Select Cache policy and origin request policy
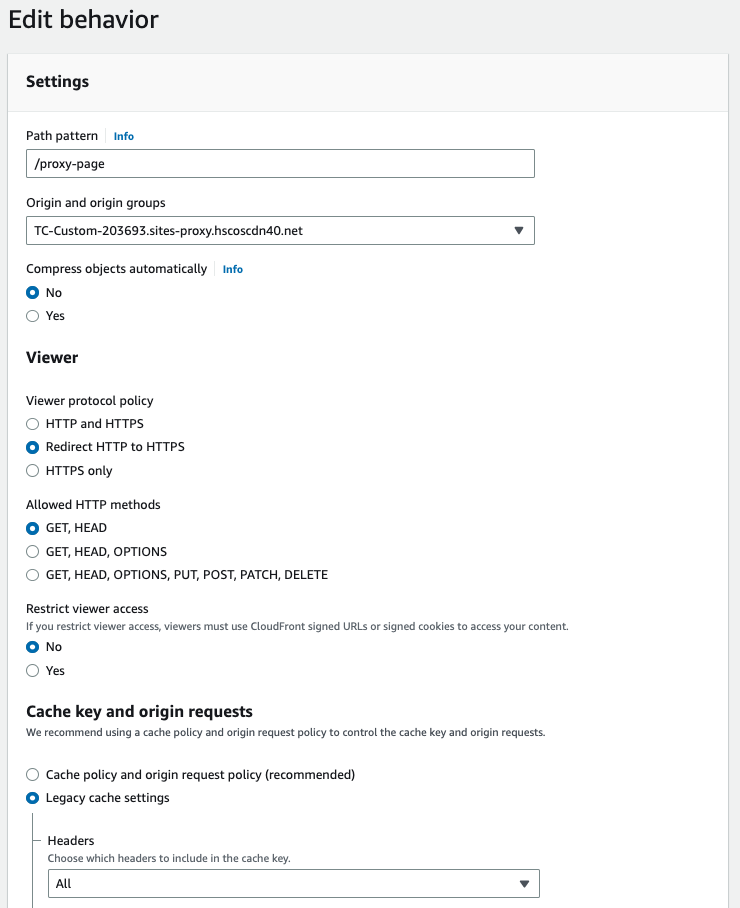 click(32, 774)
